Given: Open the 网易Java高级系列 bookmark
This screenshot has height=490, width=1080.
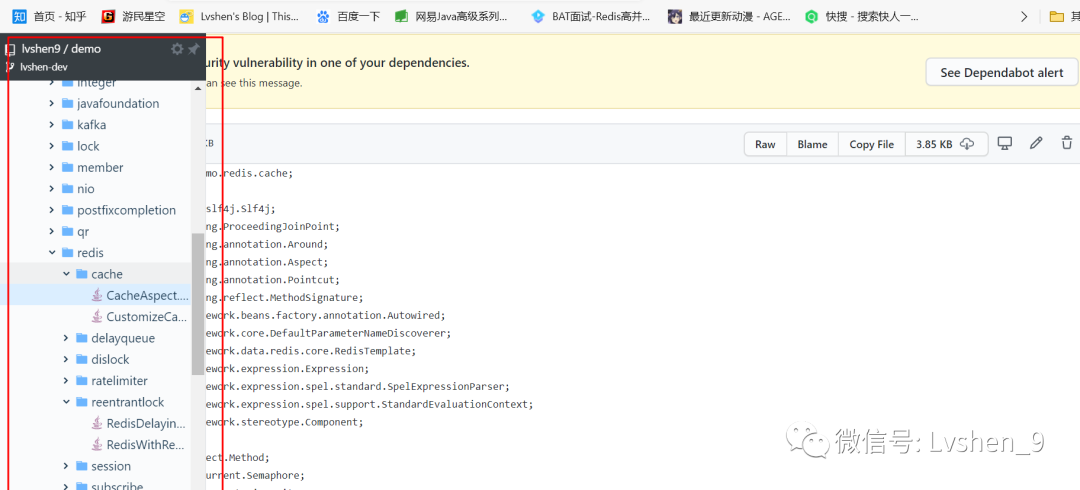Looking at the screenshot, I should (452, 16).
